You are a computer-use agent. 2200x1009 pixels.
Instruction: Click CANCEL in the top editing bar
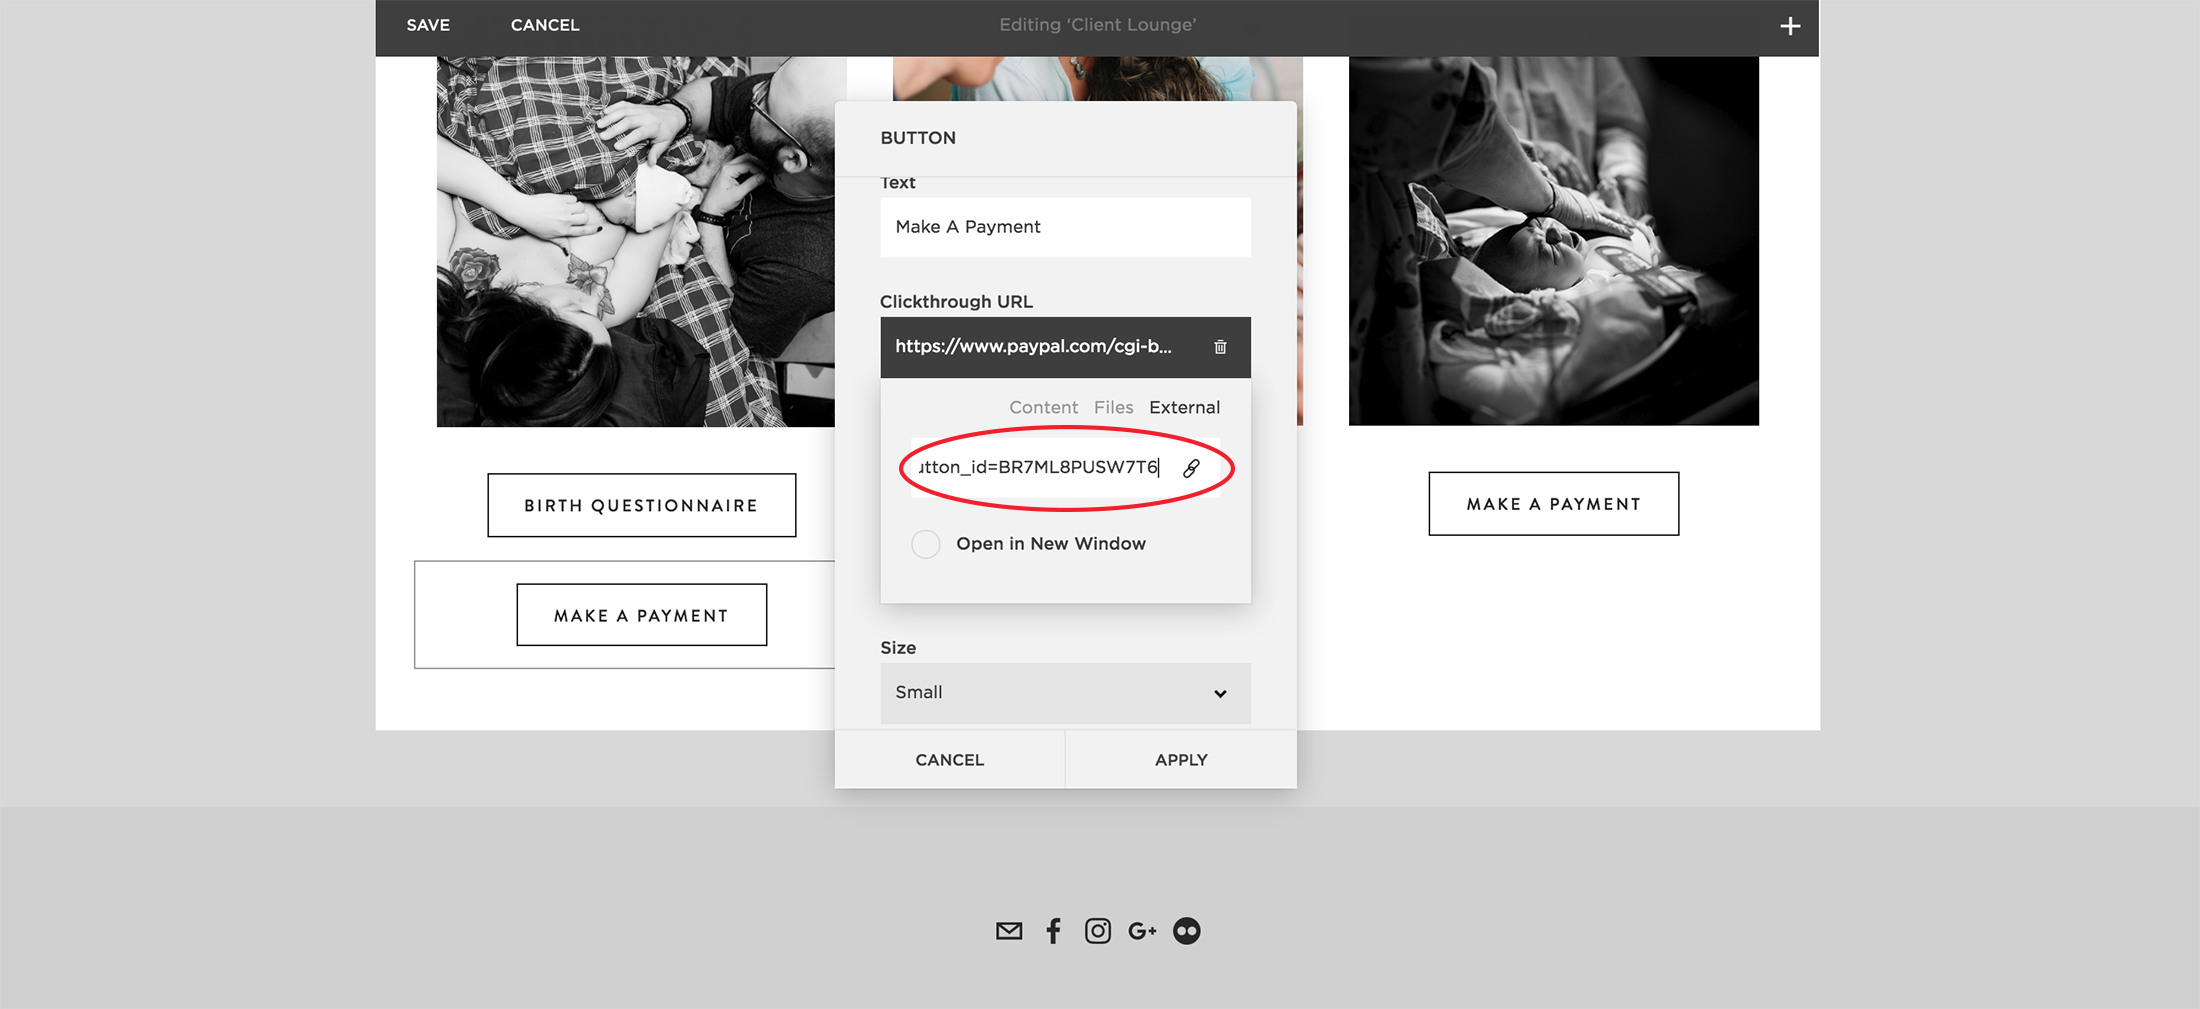tap(545, 25)
